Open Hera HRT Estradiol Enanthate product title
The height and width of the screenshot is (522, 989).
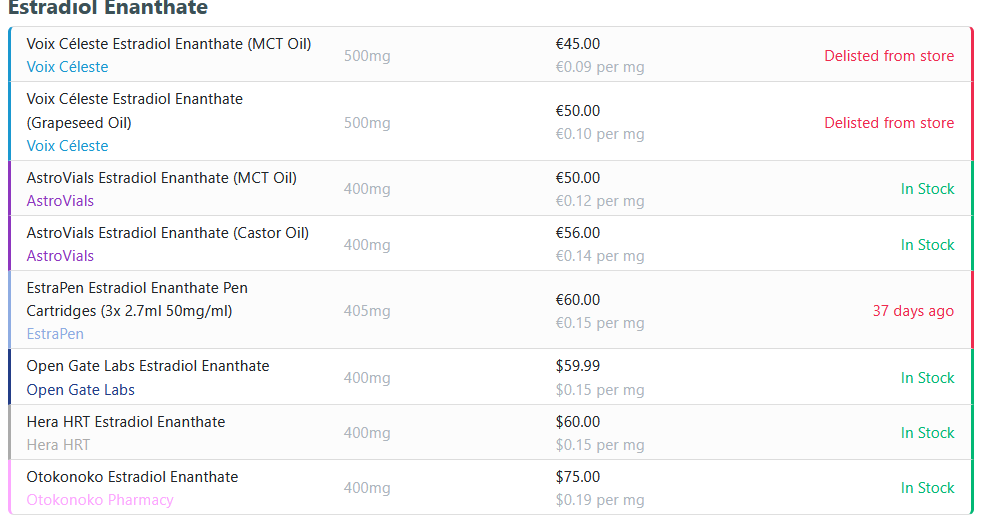click(x=125, y=422)
